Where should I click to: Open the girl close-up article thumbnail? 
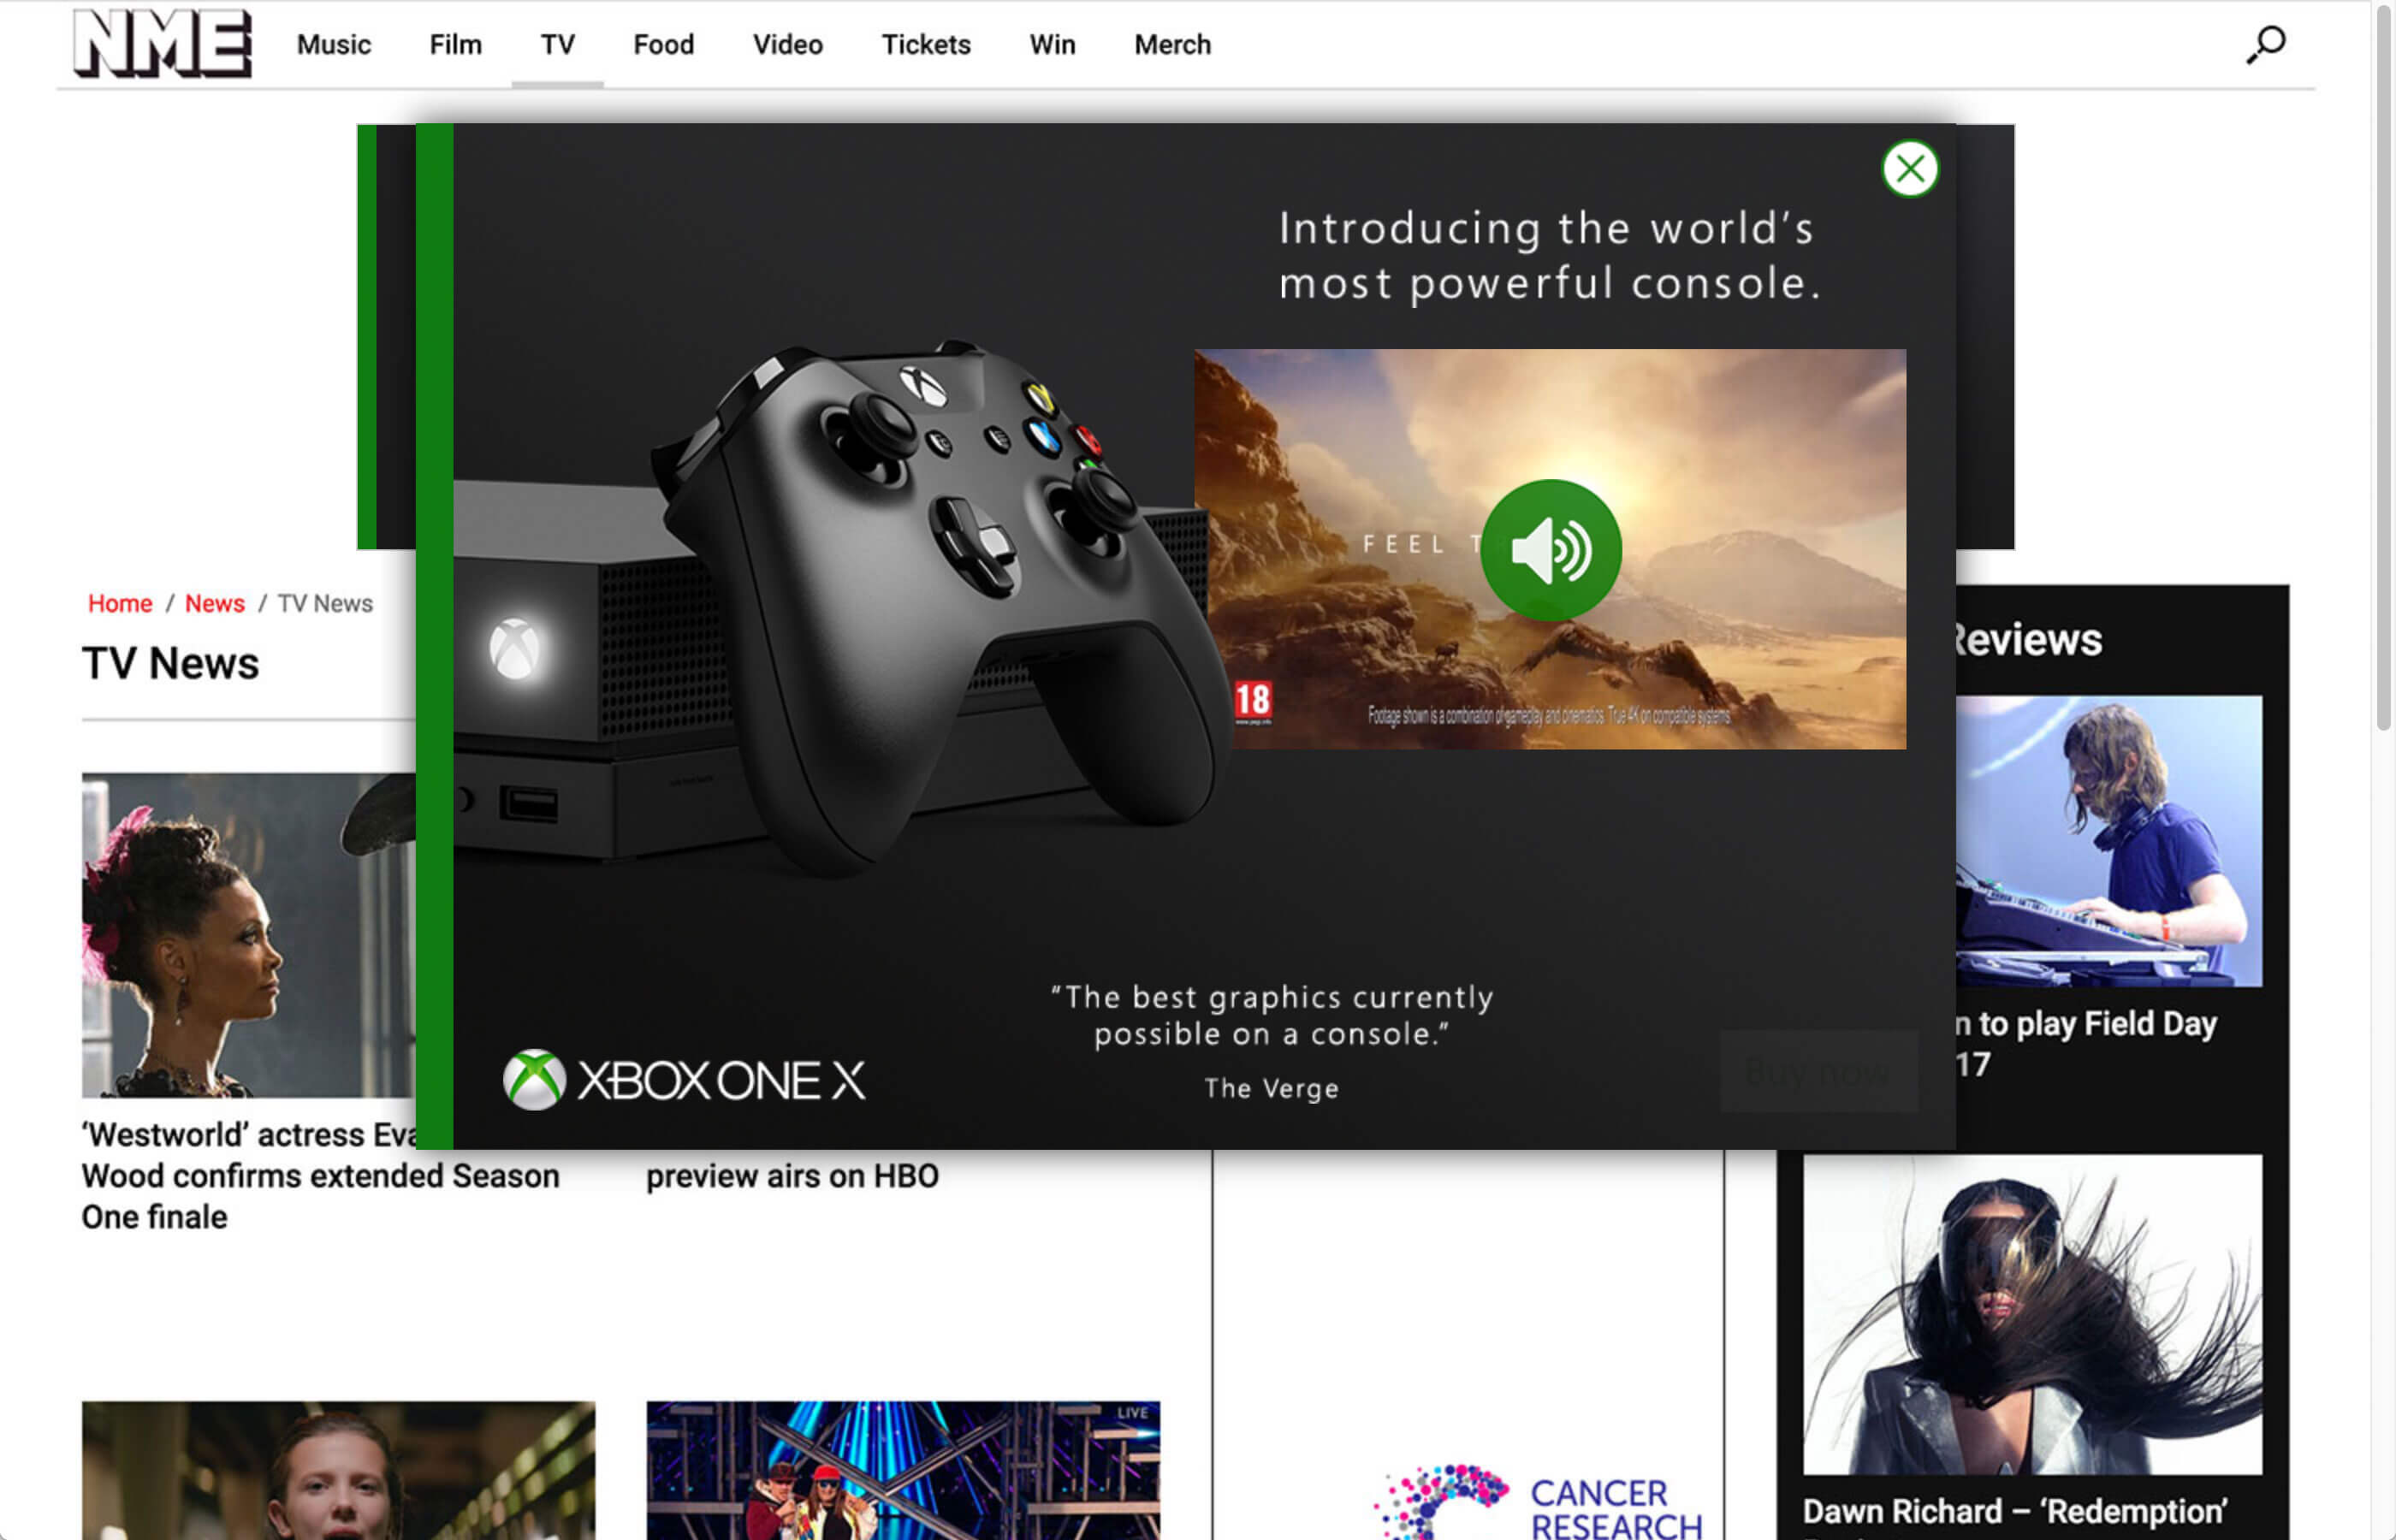tap(338, 1470)
